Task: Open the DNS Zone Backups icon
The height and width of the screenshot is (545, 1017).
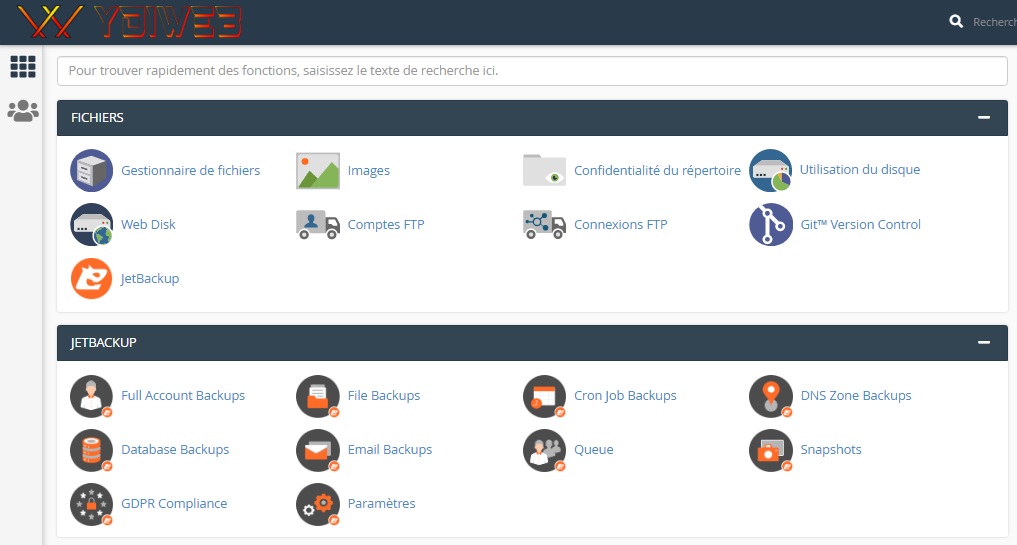Action: pyautogui.click(x=771, y=396)
